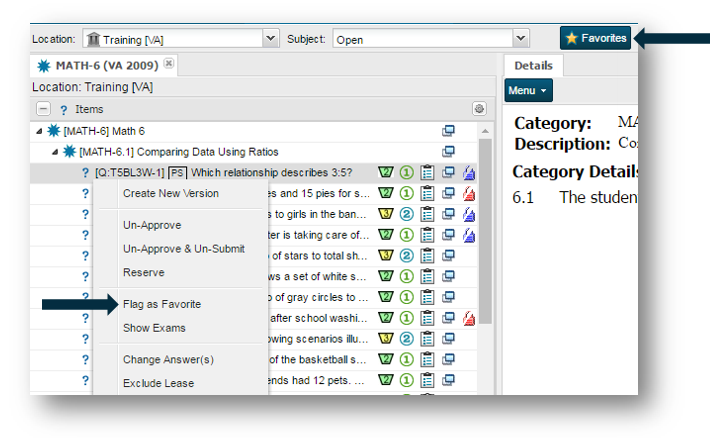Click blue flag icon on 3:5 question row
Image resolution: width=726 pixels, height=438 pixels.
(469, 173)
